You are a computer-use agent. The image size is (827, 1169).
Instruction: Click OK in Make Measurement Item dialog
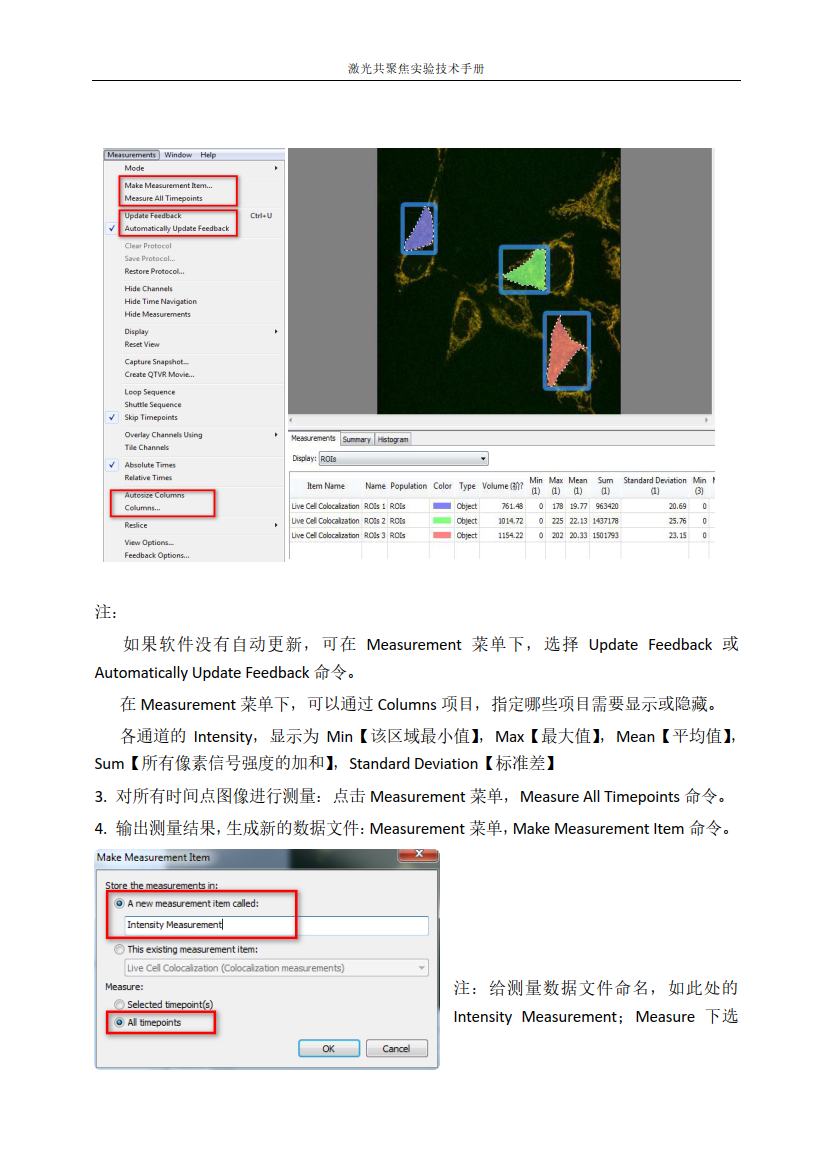tap(328, 1048)
